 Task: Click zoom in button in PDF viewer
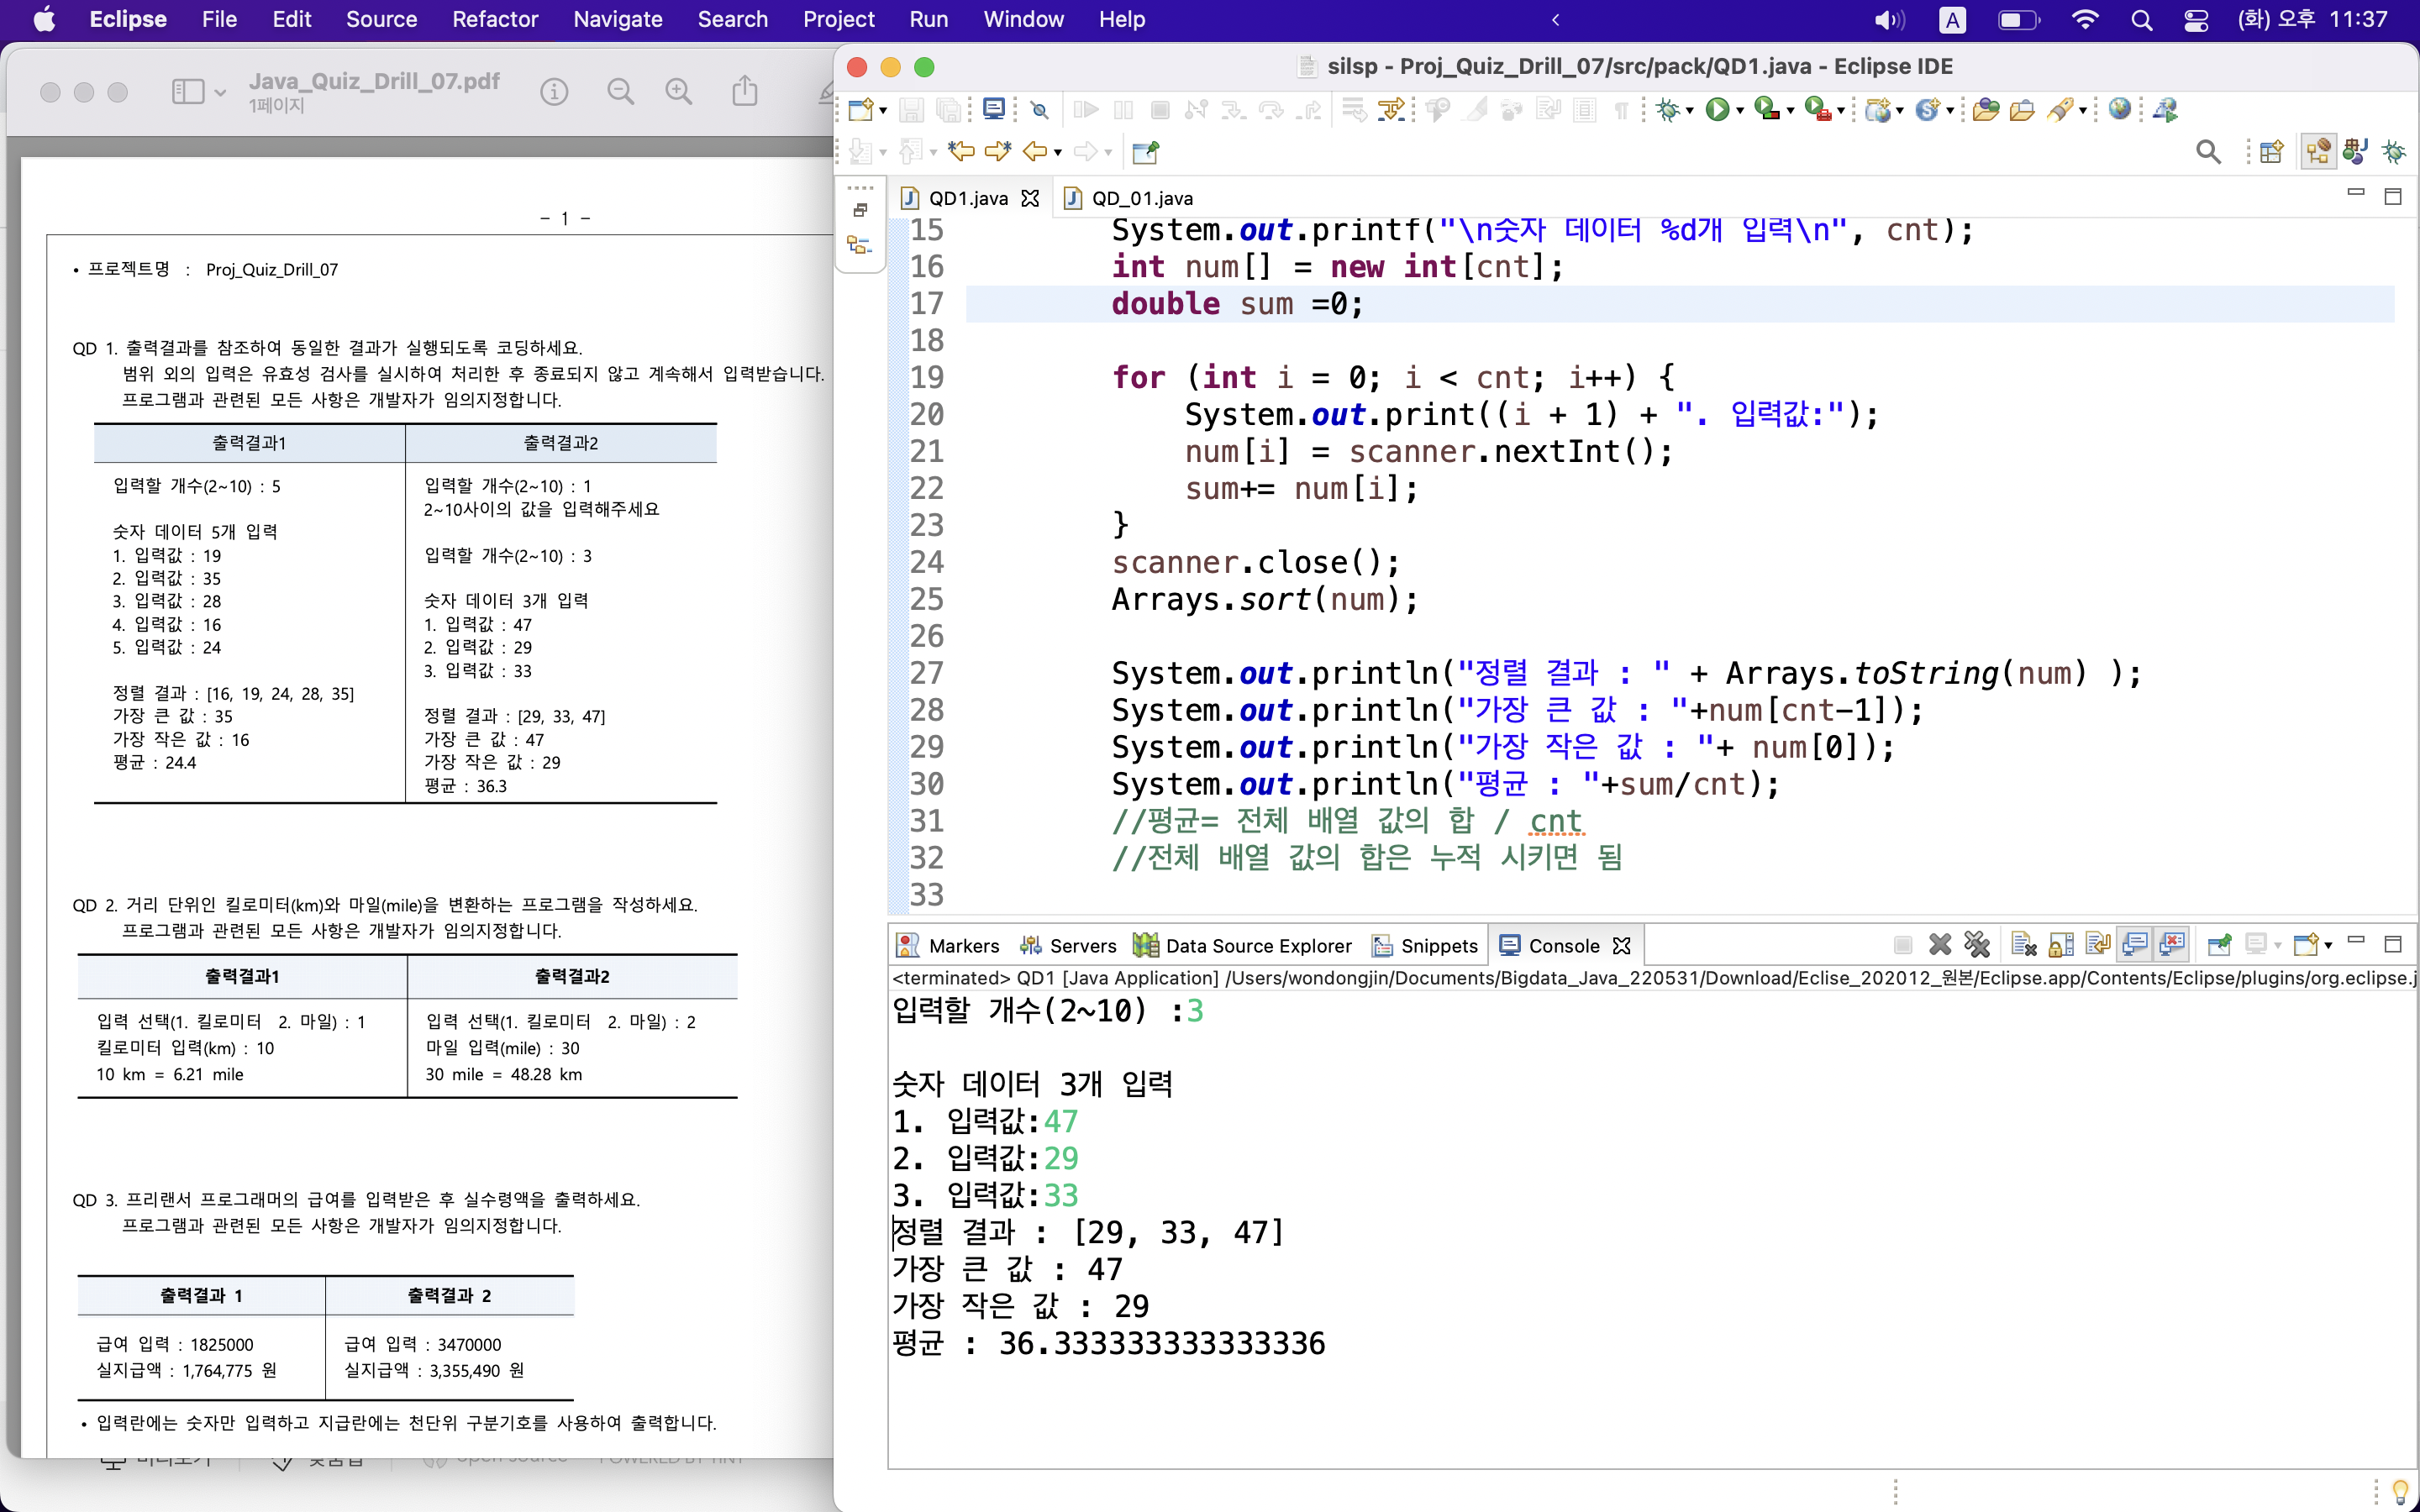pyautogui.click(x=679, y=92)
